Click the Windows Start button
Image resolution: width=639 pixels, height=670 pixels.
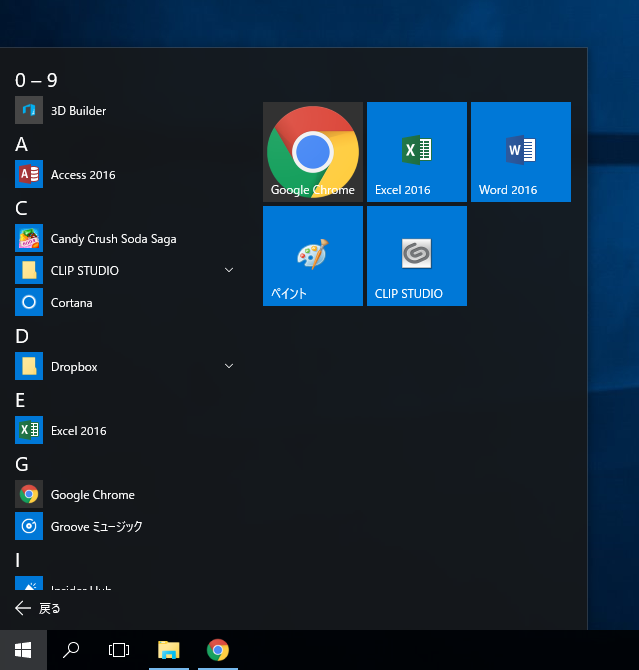click(x=23, y=650)
